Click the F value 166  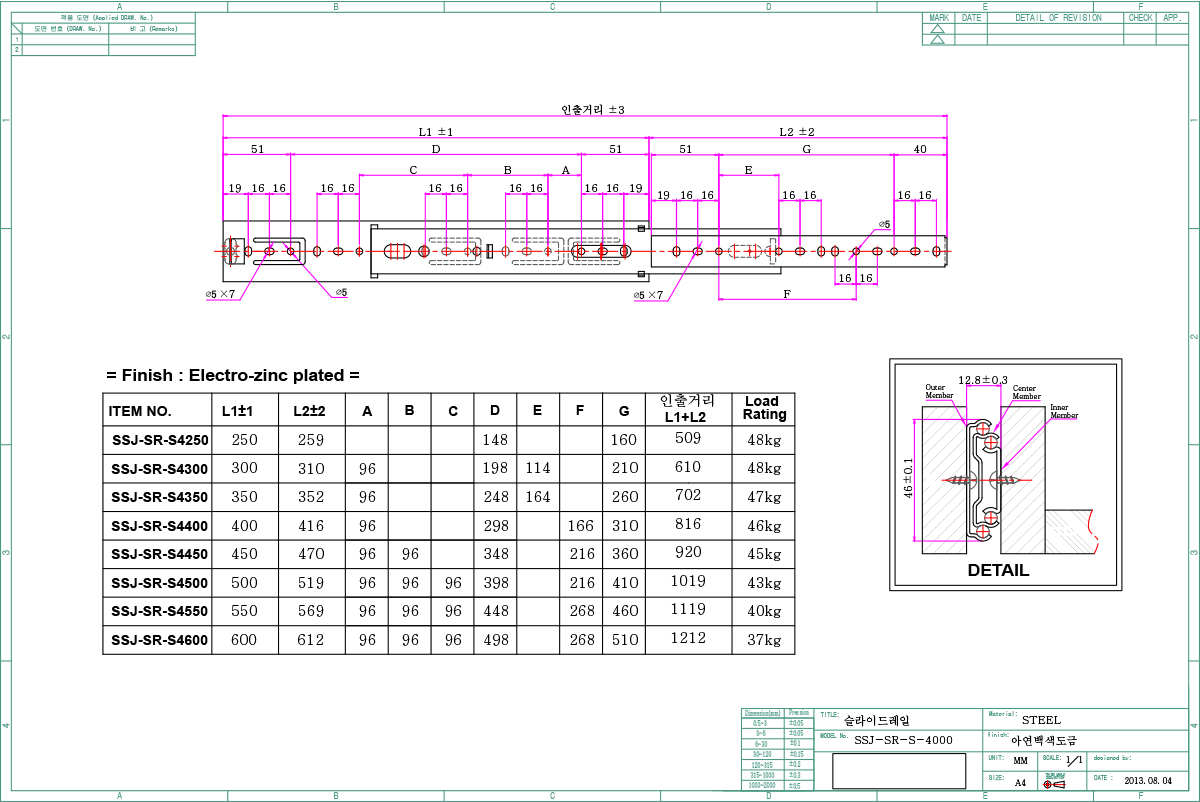pos(581,526)
